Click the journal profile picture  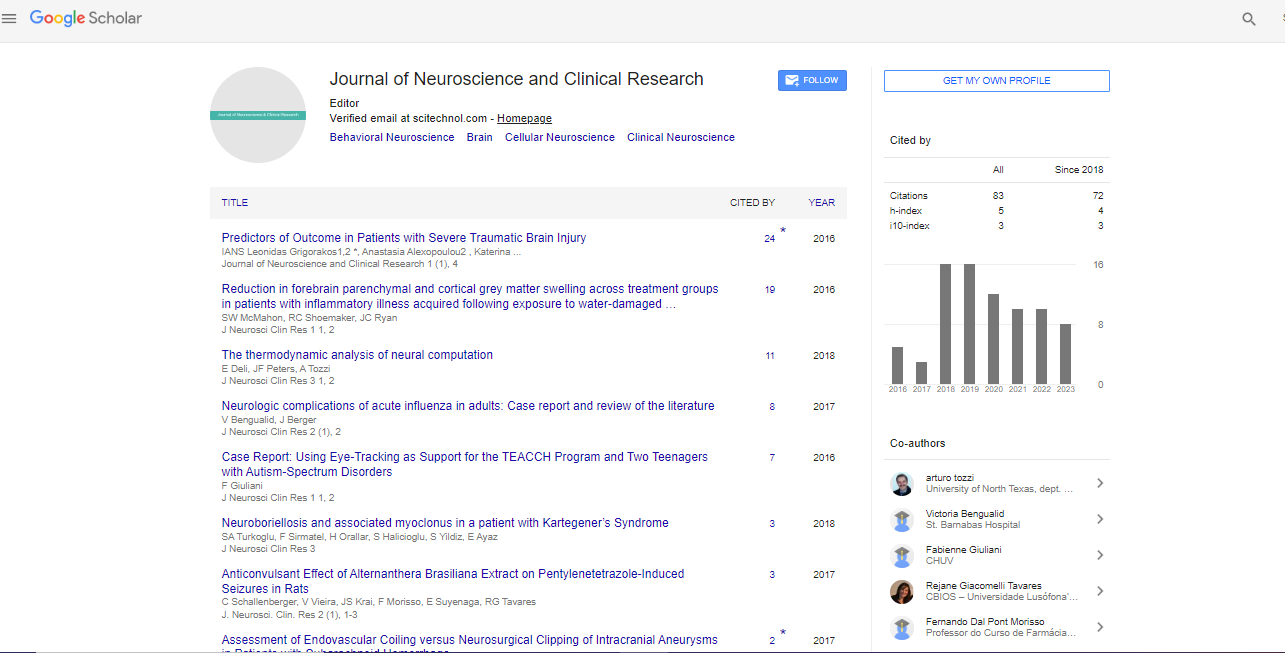click(x=258, y=115)
